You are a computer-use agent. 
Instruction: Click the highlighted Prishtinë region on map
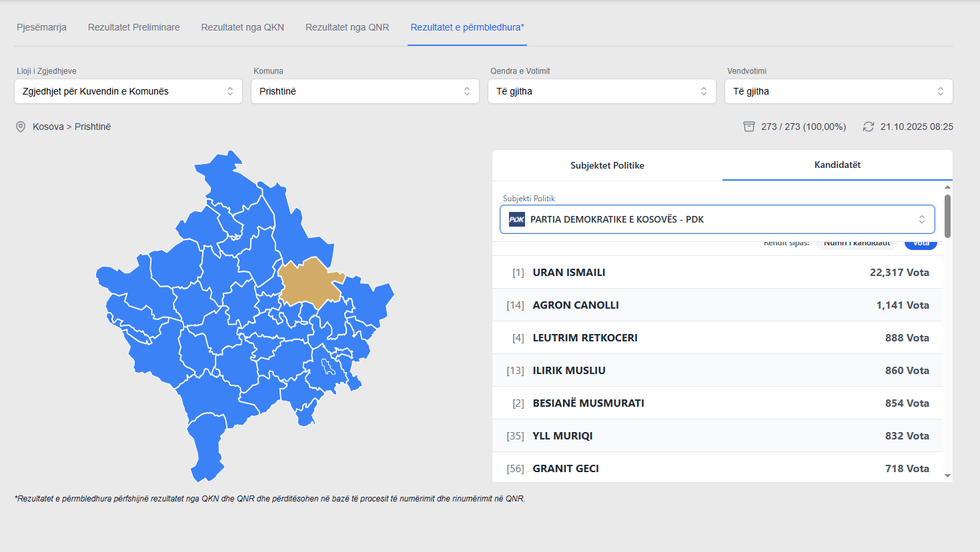tap(311, 282)
